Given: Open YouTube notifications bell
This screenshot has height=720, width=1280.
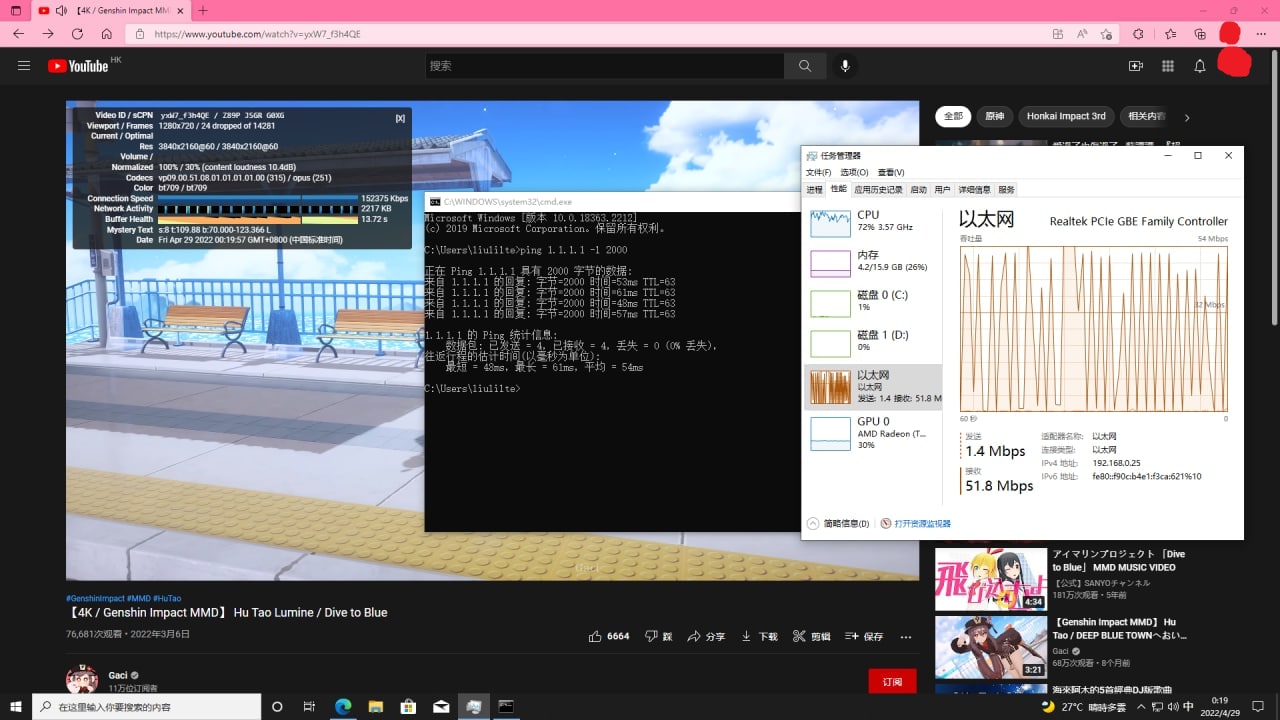Looking at the screenshot, I should (x=1199, y=66).
